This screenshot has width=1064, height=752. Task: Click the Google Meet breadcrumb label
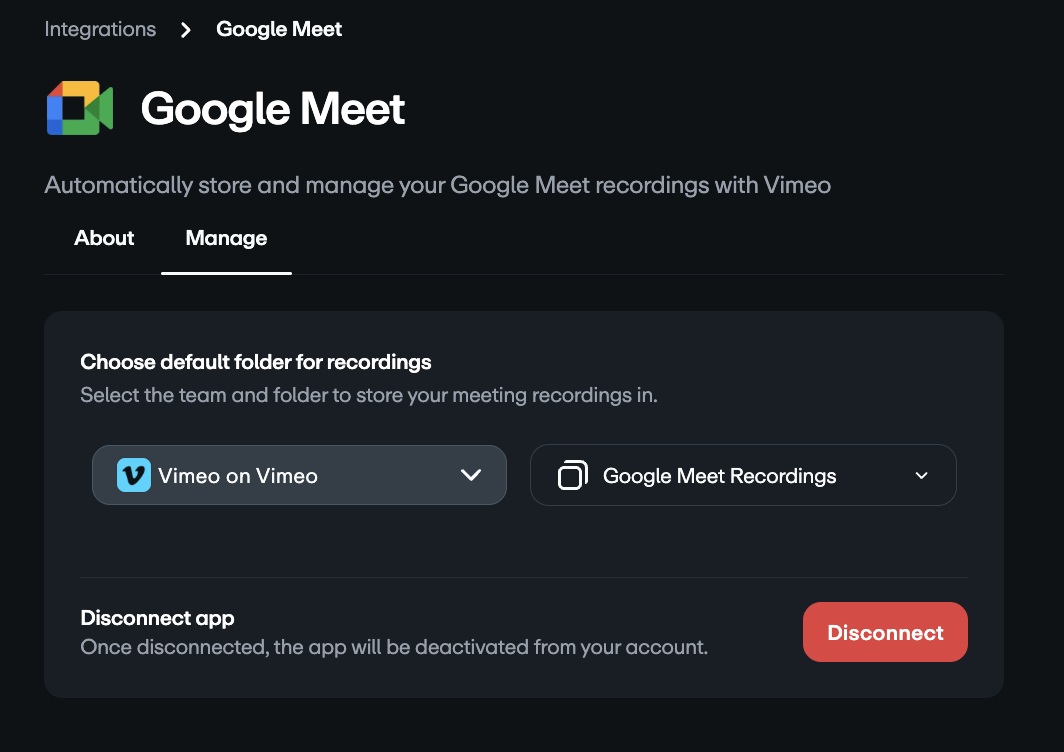279,29
